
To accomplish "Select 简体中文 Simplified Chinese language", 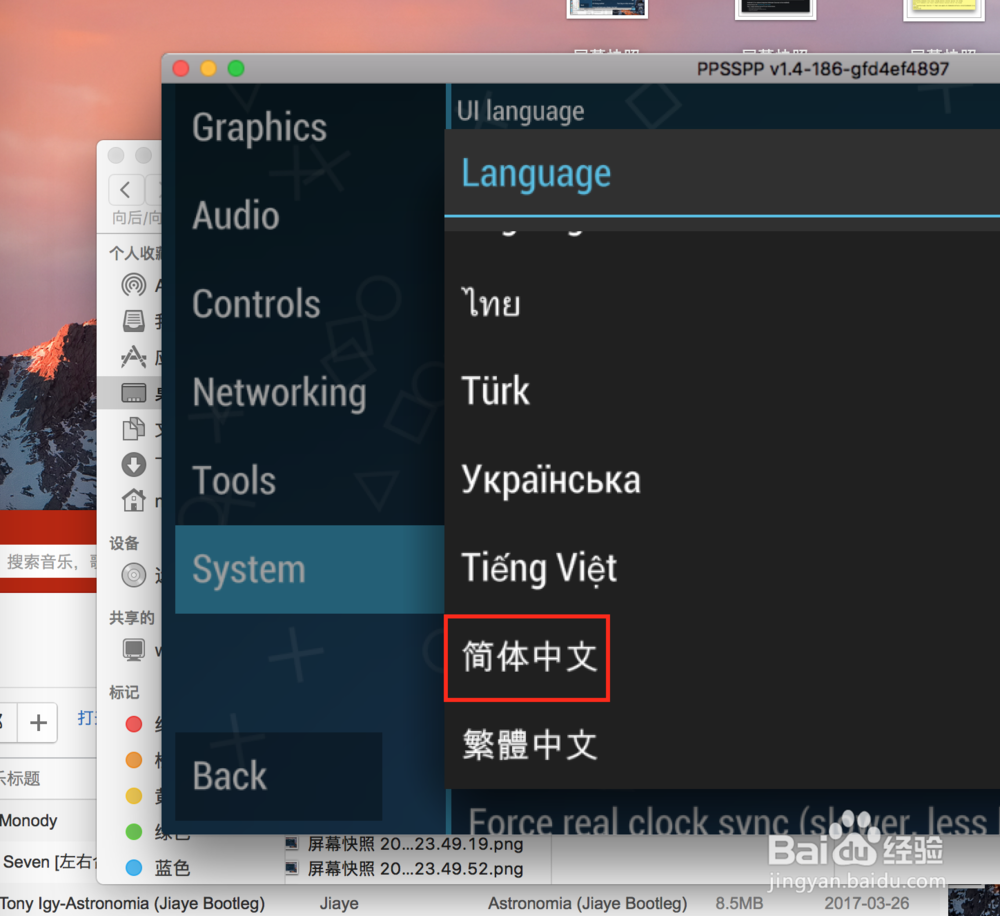I will click(527, 658).
